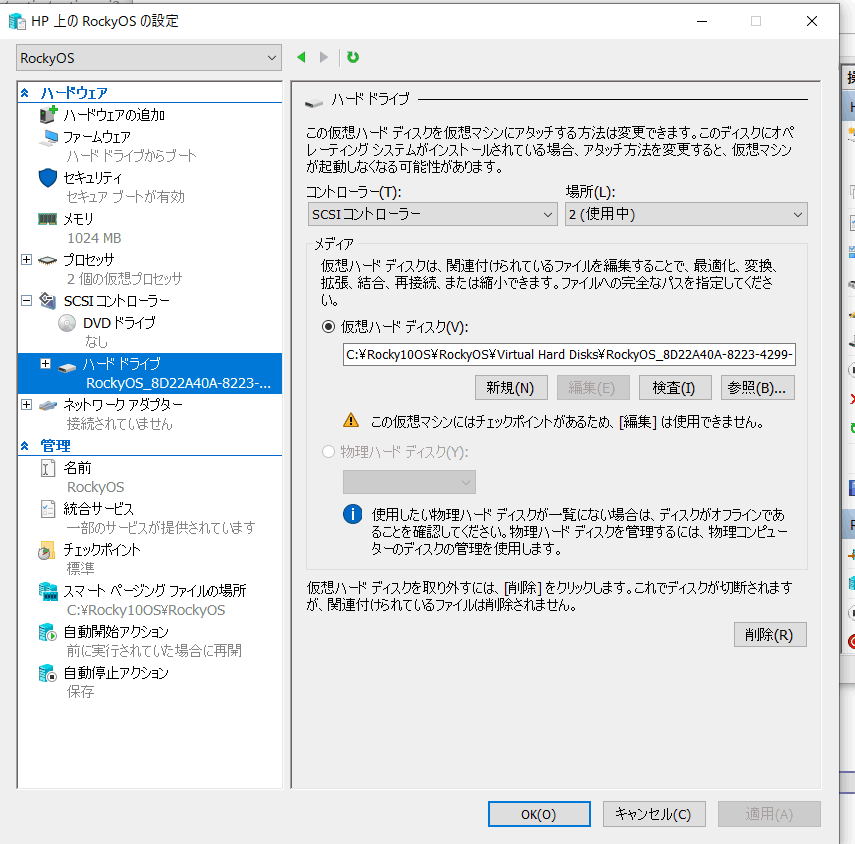This screenshot has height=844, width=855.
Task: Select the 仮想ハード ディスク radio button
Action: [328, 327]
